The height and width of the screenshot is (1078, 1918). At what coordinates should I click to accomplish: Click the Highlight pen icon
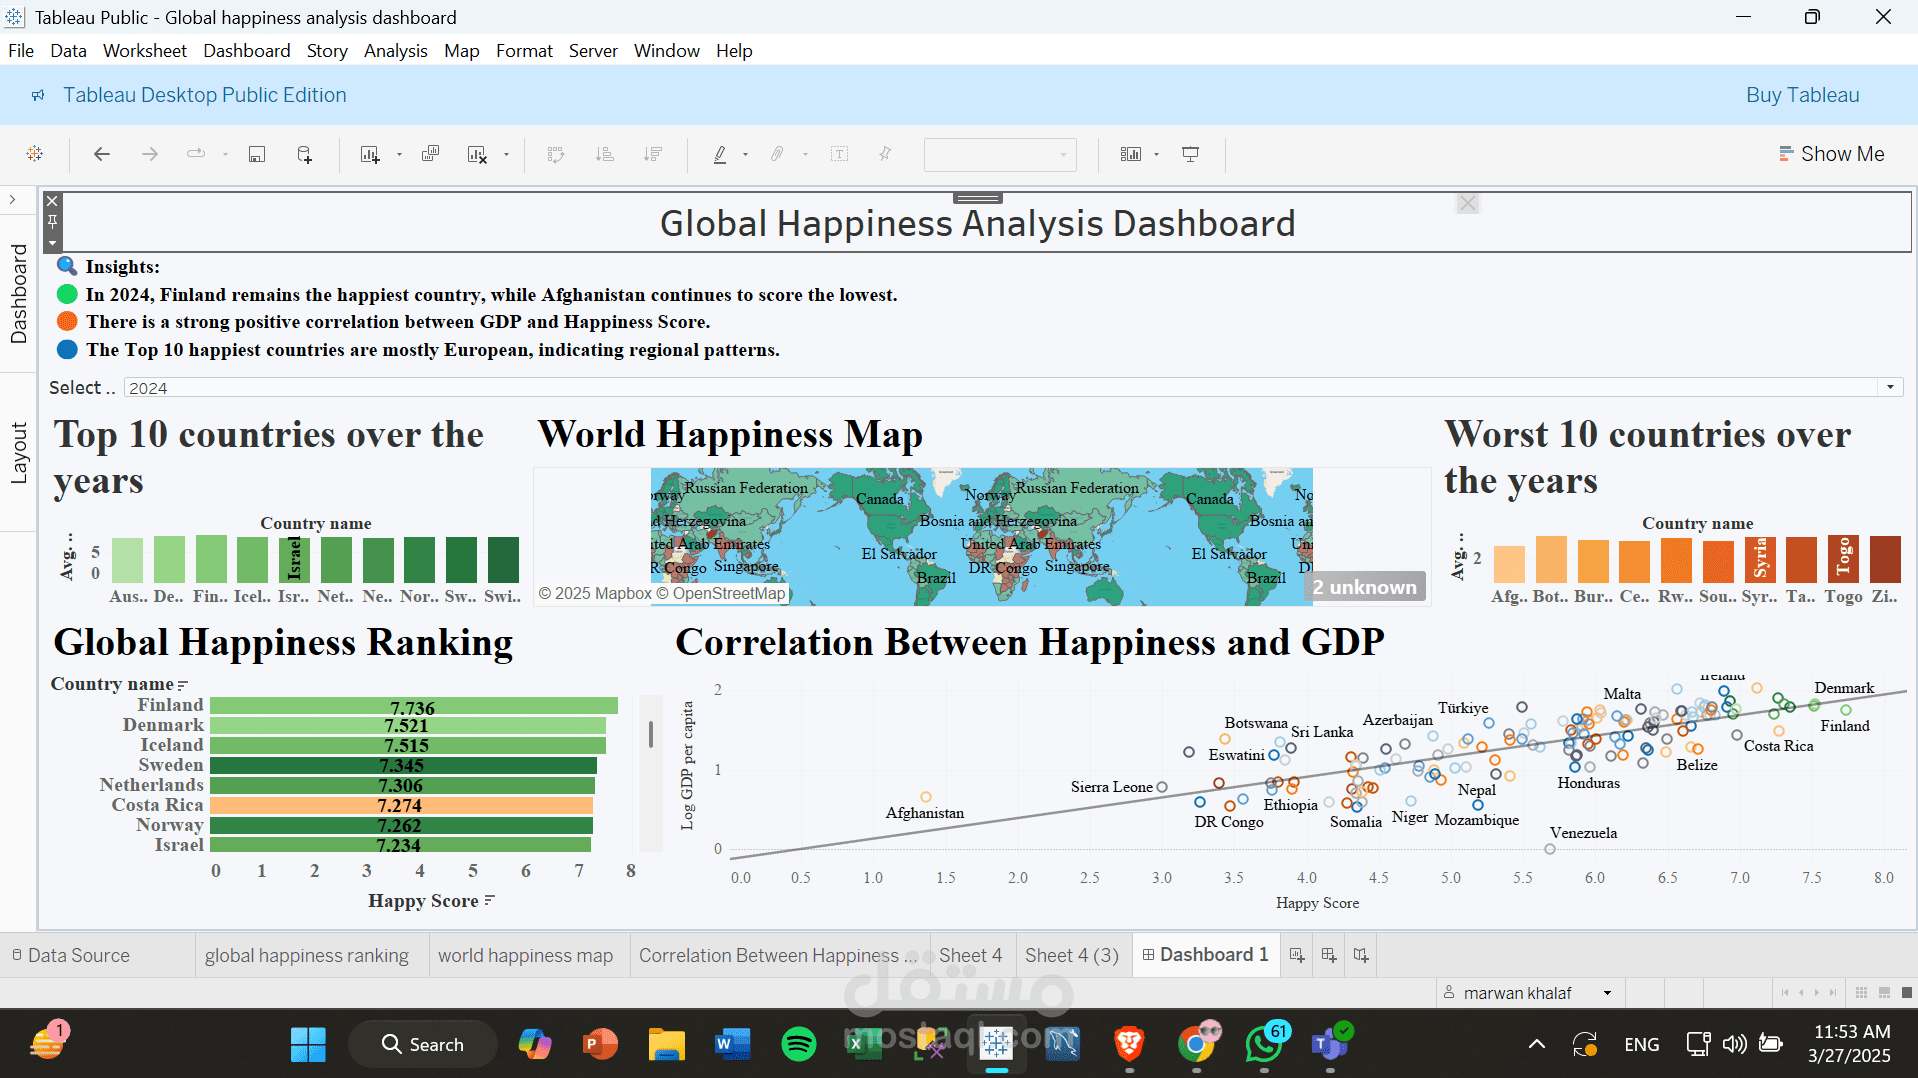click(720, 154)
